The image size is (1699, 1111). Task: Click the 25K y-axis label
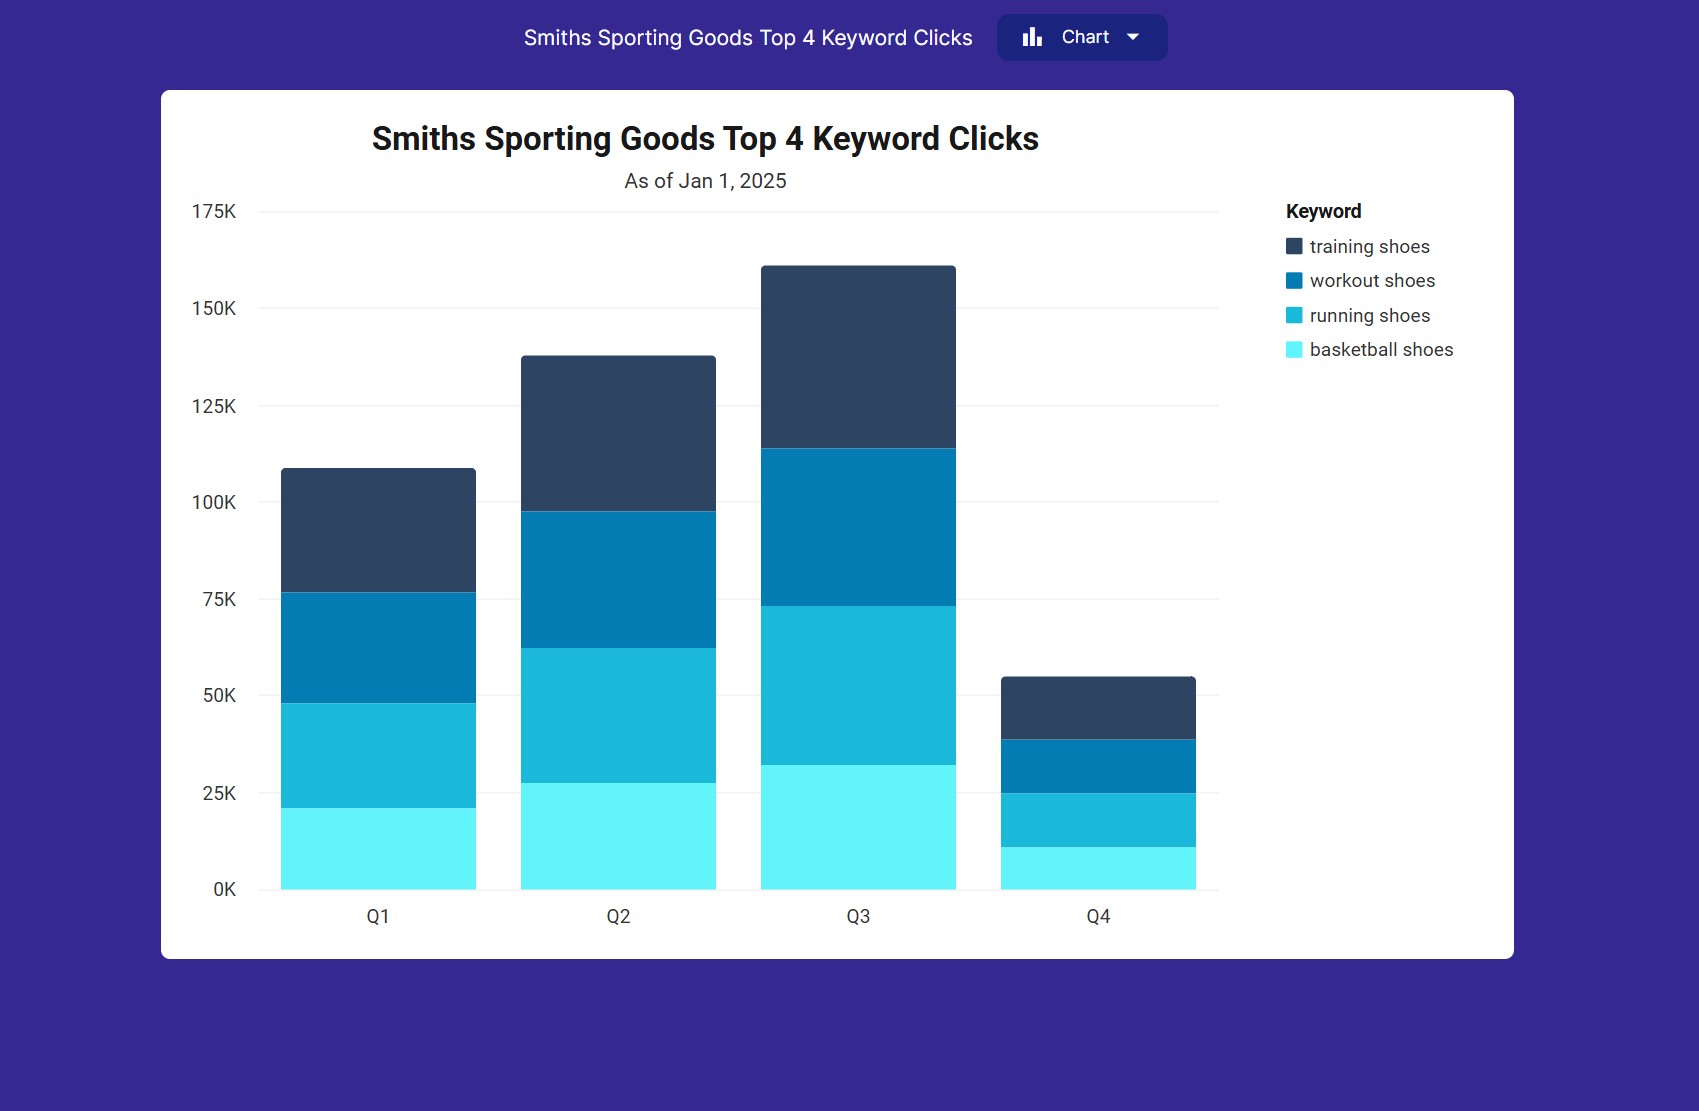tap(219, 794)
